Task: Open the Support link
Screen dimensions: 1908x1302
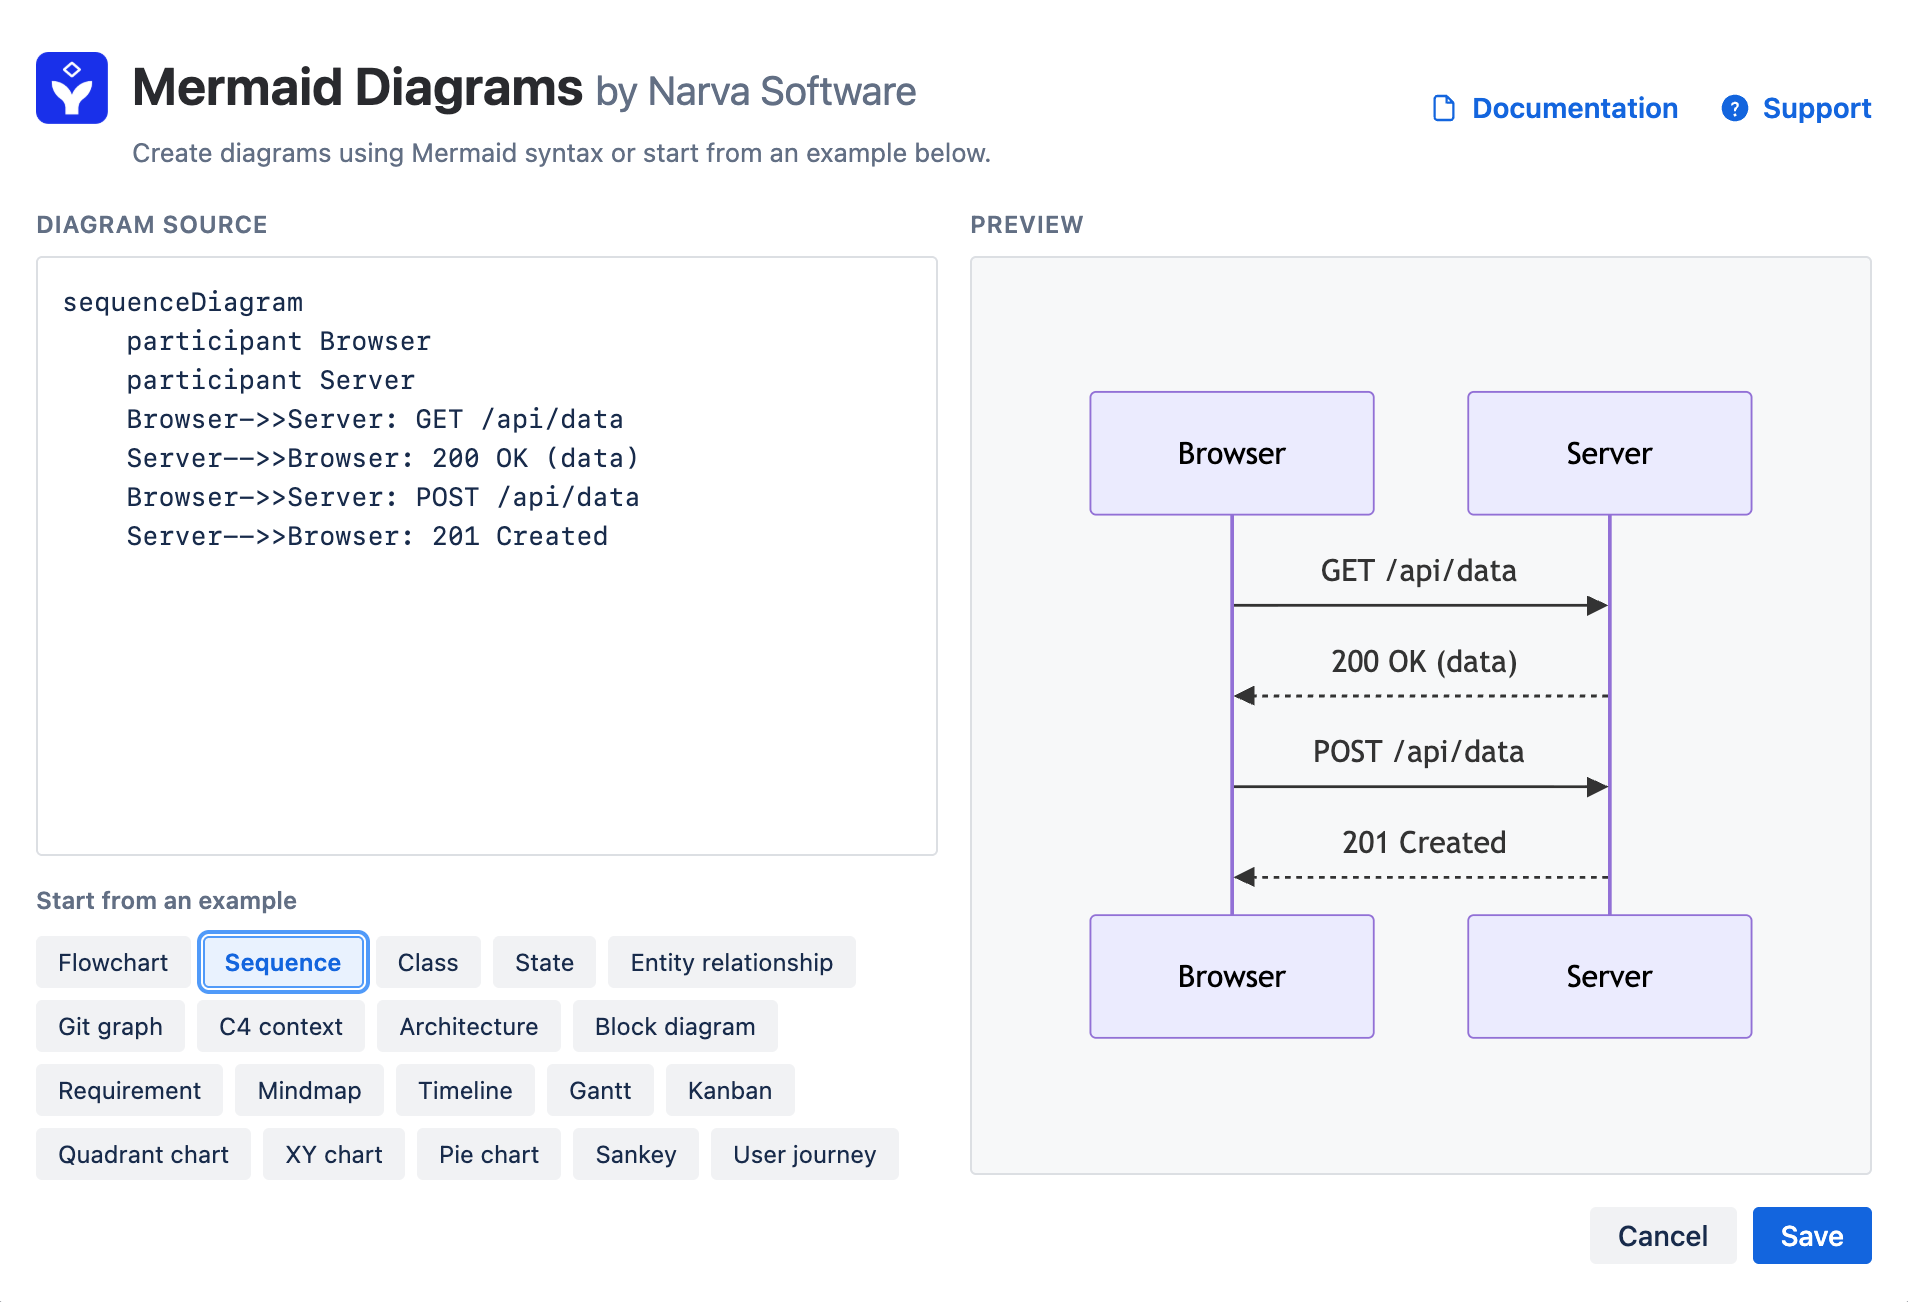Action: pos(1817,108)
